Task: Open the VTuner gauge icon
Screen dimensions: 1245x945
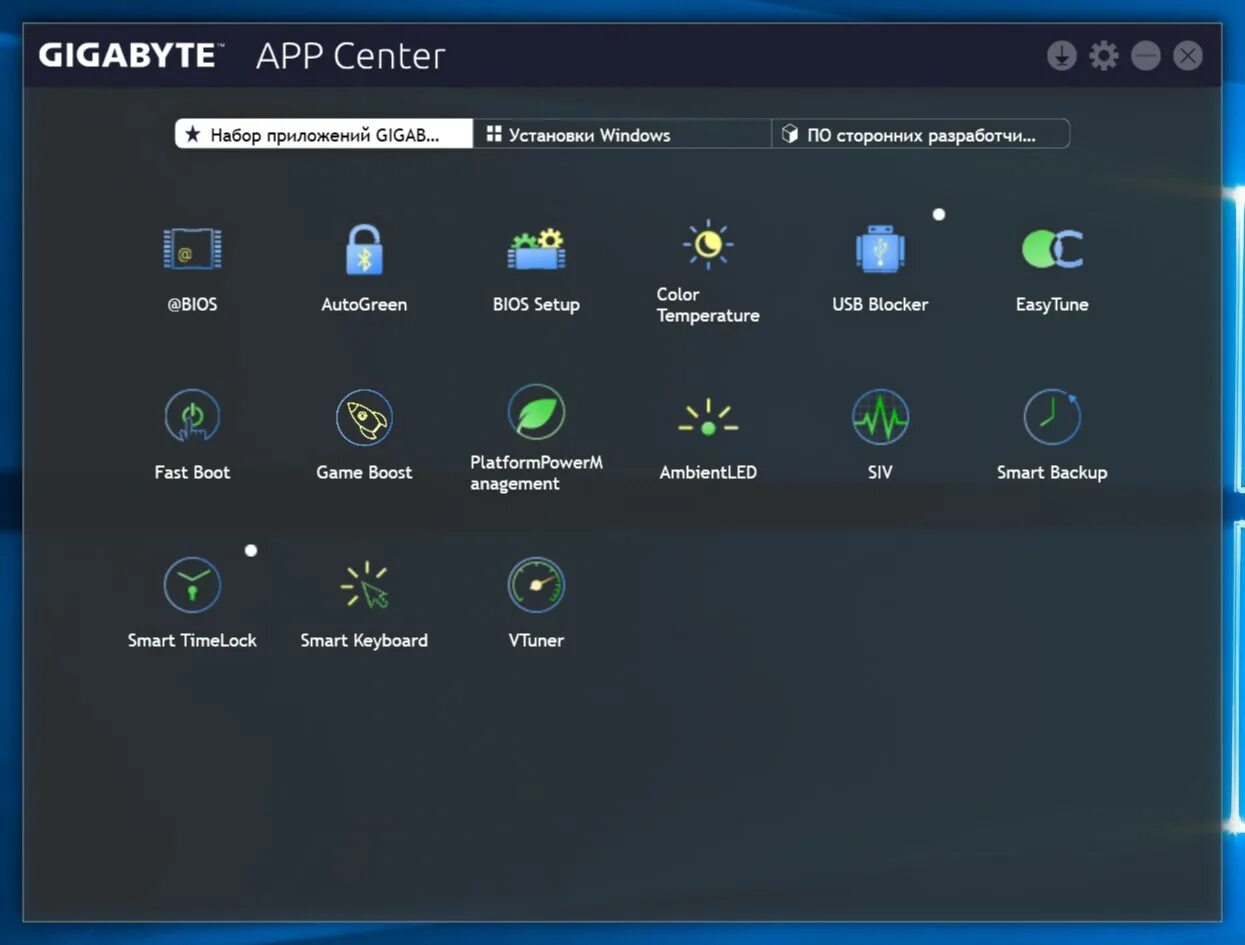Action: pyautogui.click(x=536, y=585)
